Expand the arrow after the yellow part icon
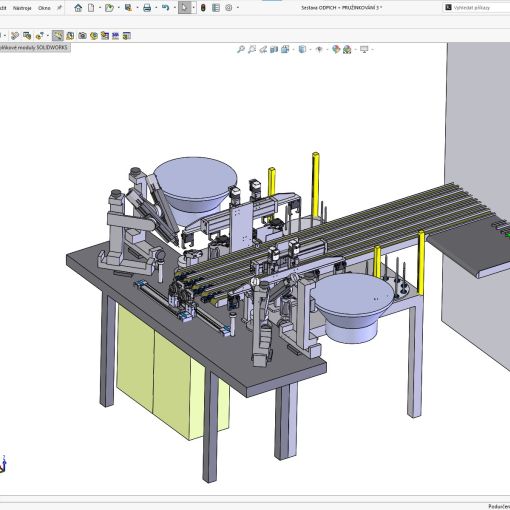Screen dimensions: 510x510 (x=48, y=36)
